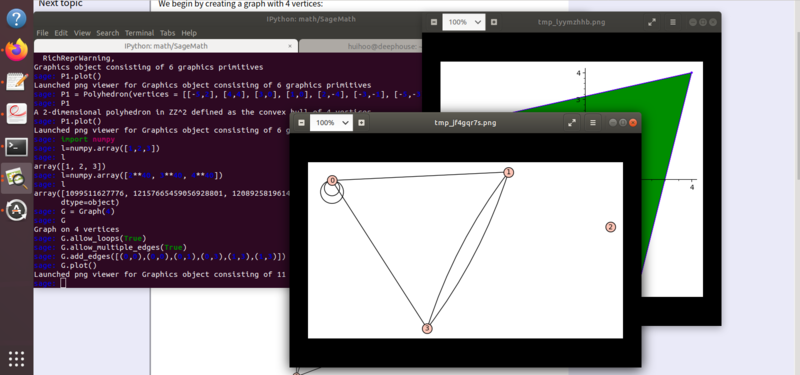Switch to IPython: math/SageMath tab
This screenshot has height=375, width=800.
point(166,46)
